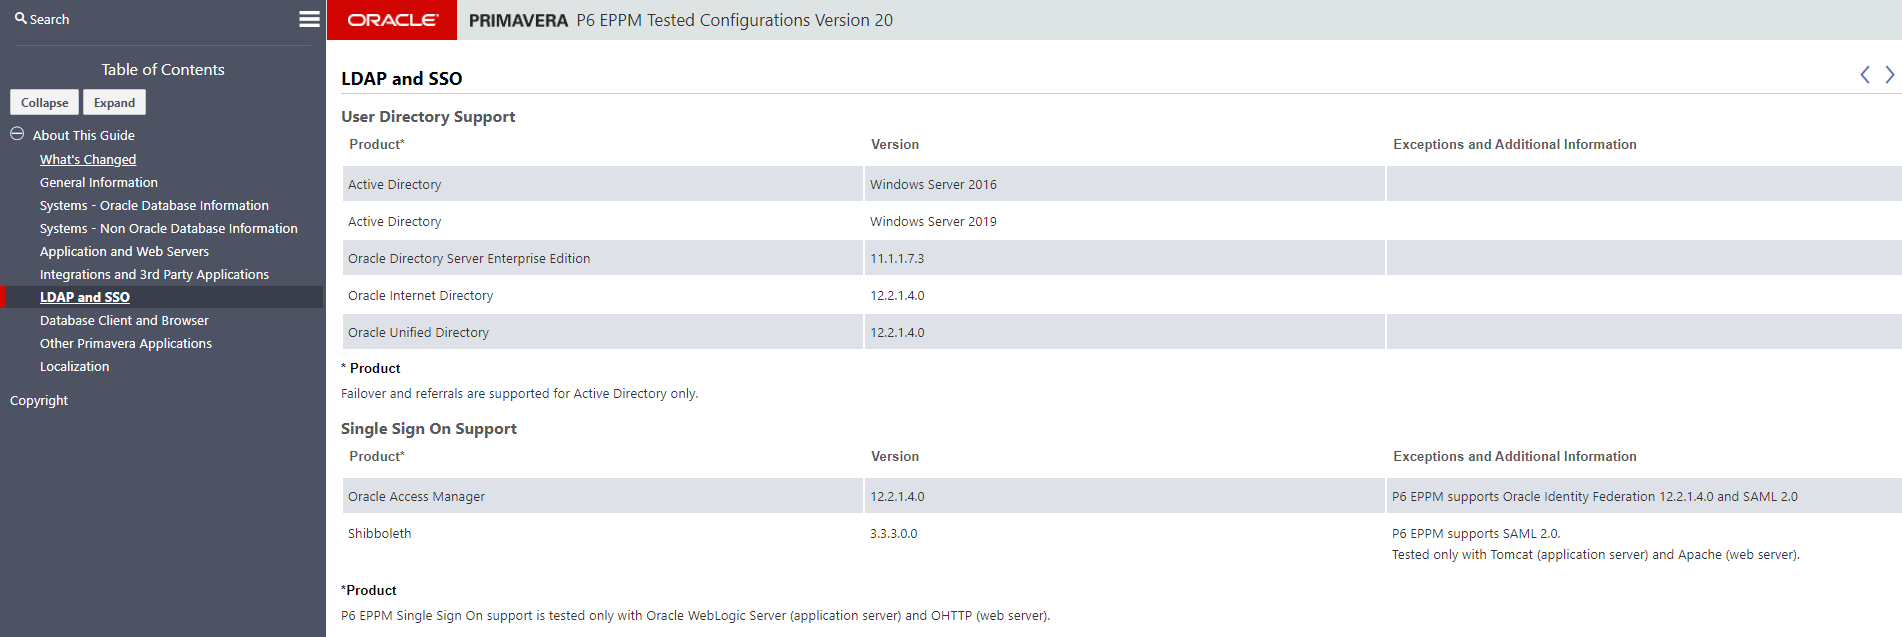This screenshot has width=1902, height=637.
Task: Go to previous page arrow
Action: click(1864, 75)
